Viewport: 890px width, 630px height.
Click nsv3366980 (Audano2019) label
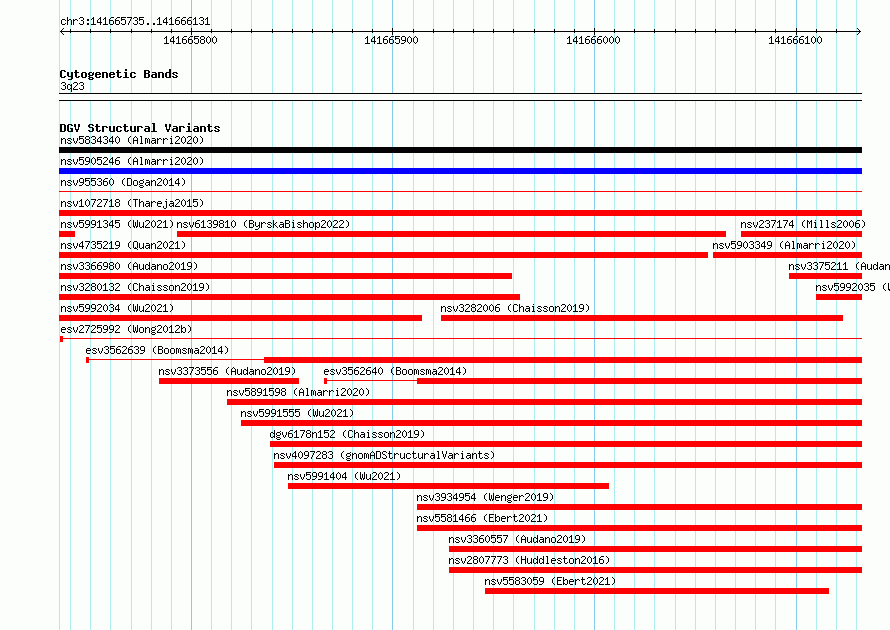pos(129,266)
